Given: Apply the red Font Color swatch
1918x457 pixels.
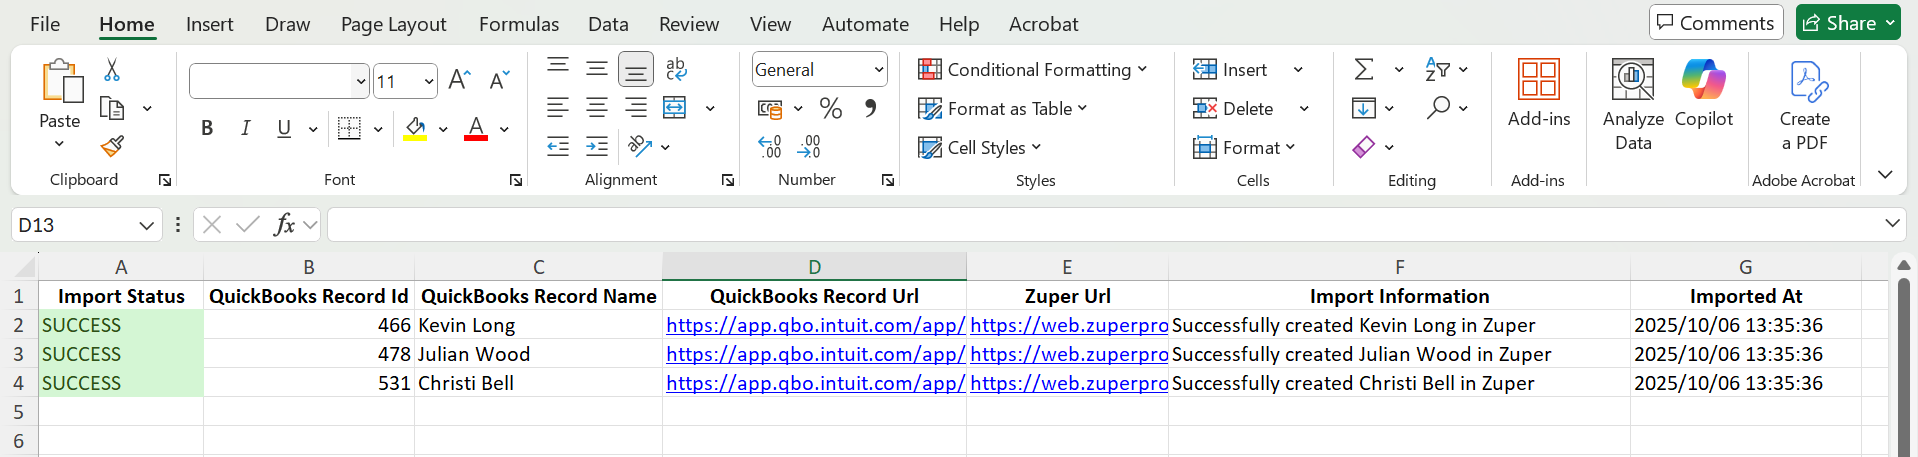Looking at the screenshot, I should pos(476,128).
